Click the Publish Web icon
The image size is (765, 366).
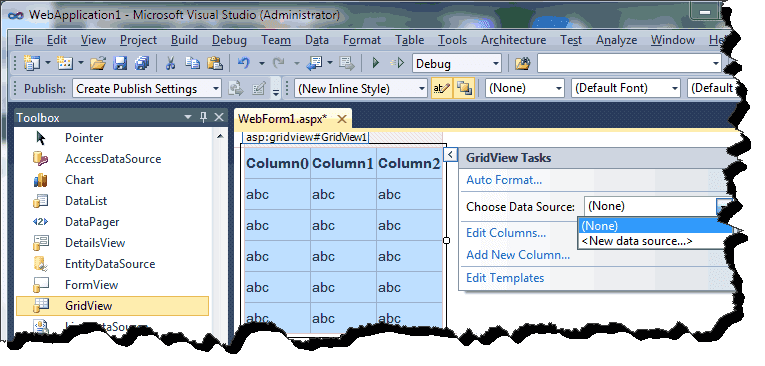tap(236, 88)
